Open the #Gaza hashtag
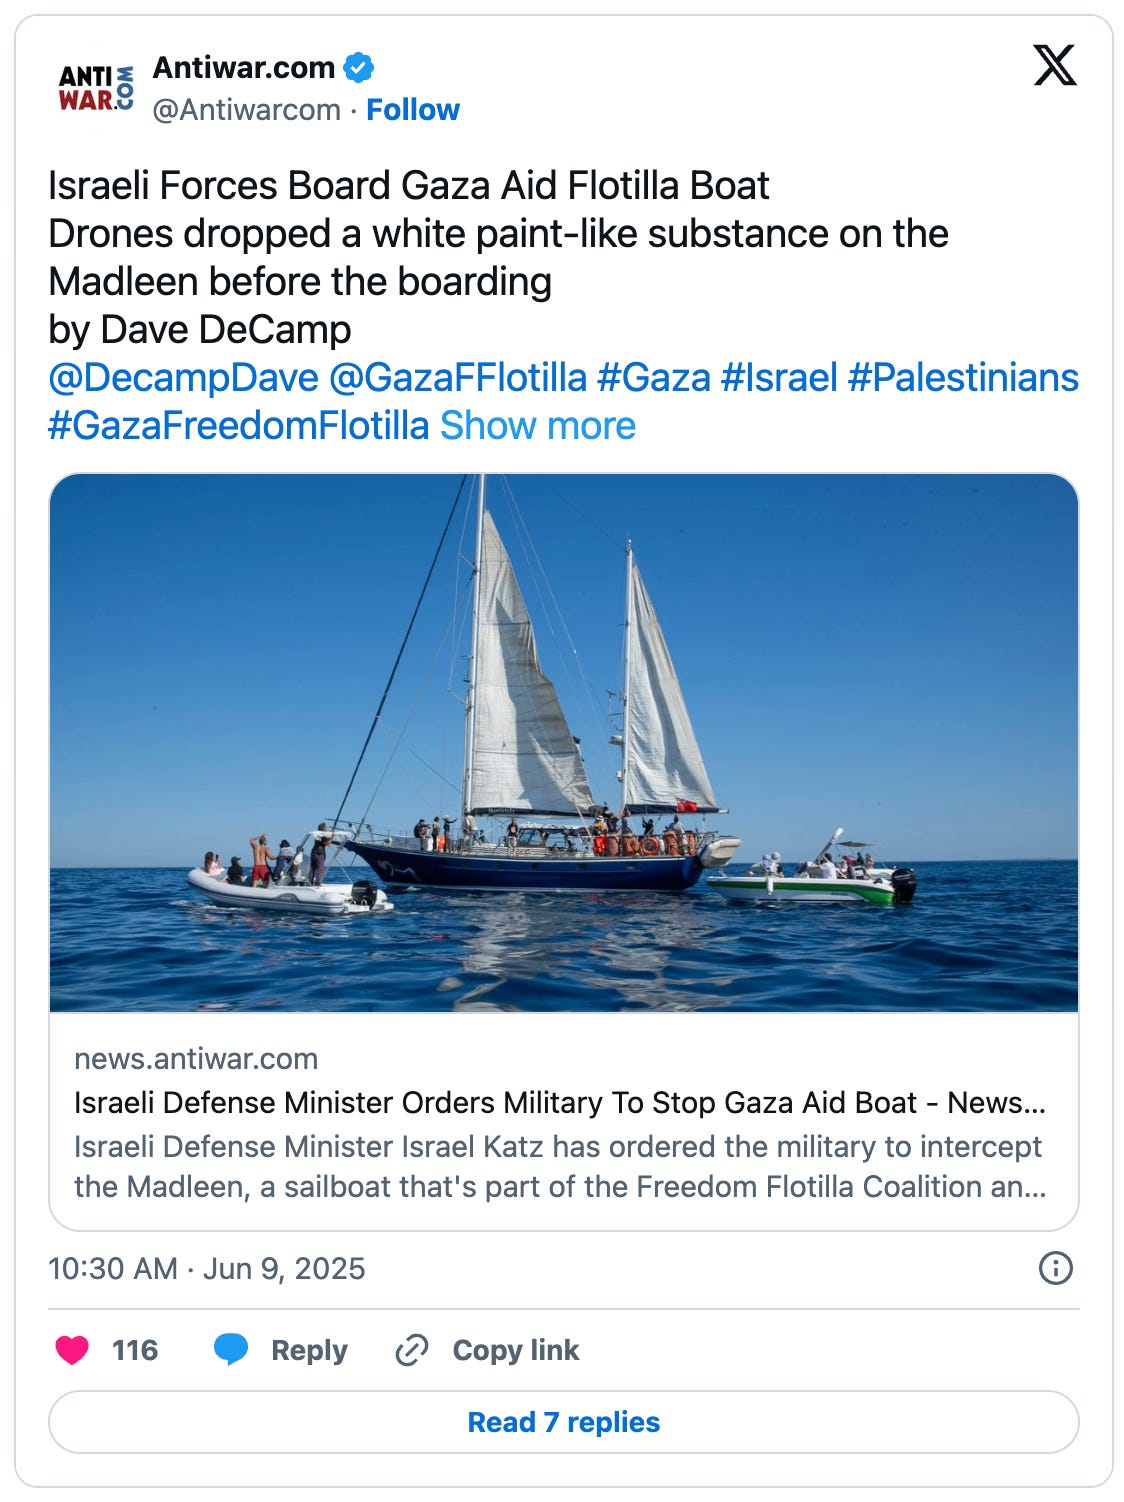 [653, 378]
